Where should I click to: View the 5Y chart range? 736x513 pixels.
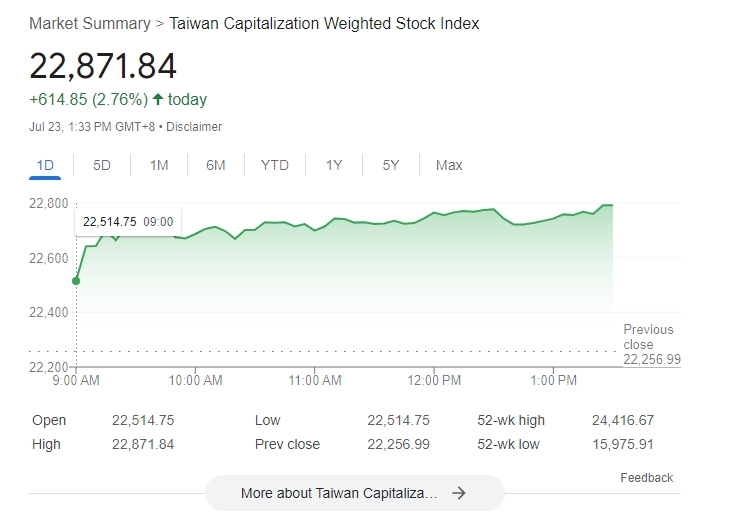[x=391, y=165]
